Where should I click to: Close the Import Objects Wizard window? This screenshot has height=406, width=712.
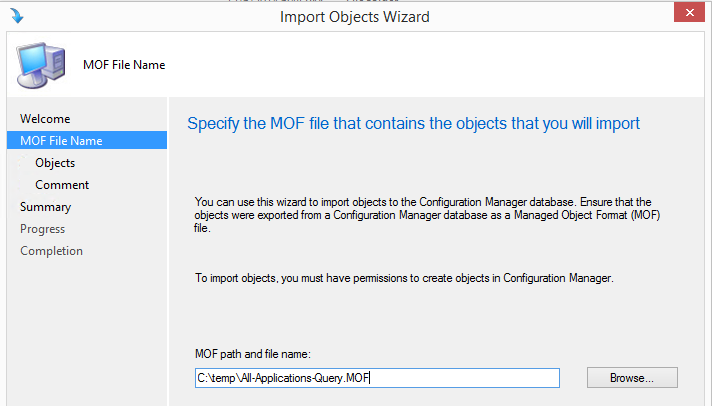coord(689,12)
